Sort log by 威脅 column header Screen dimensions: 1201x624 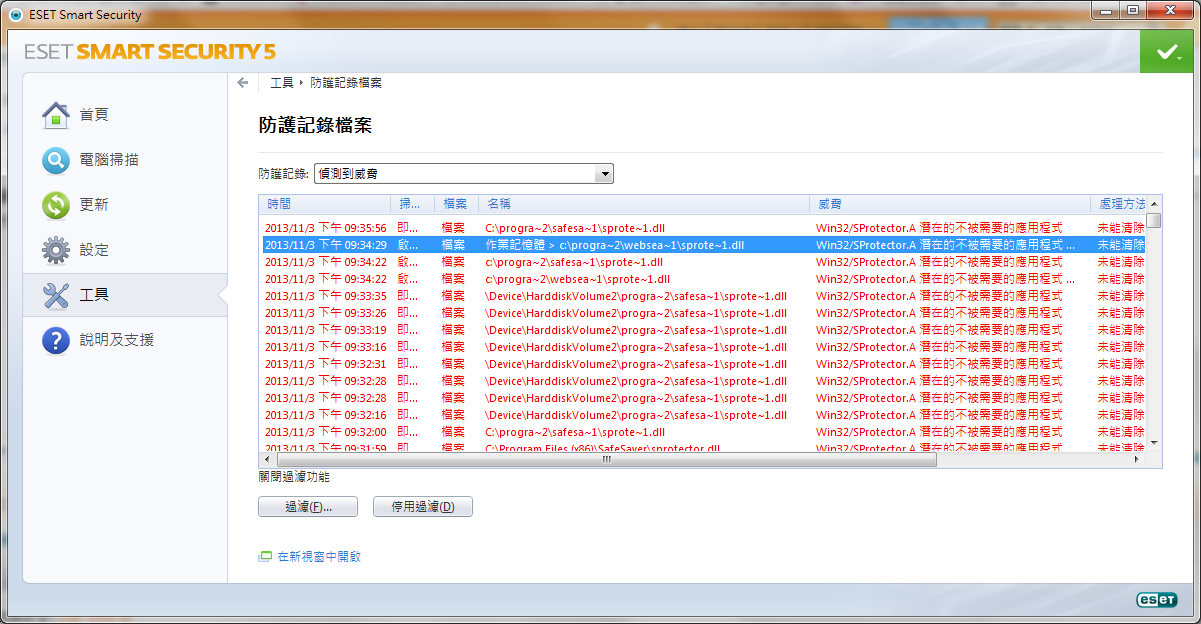click(949, 203)
